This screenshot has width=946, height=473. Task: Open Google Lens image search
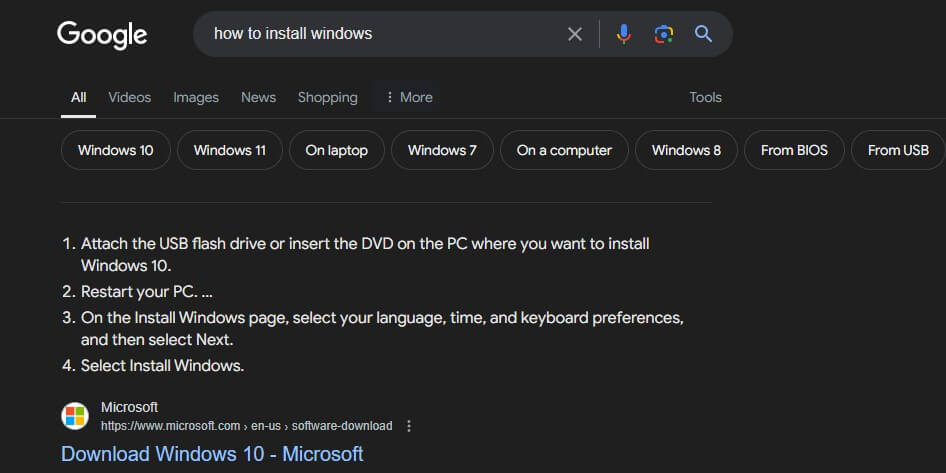664,34
